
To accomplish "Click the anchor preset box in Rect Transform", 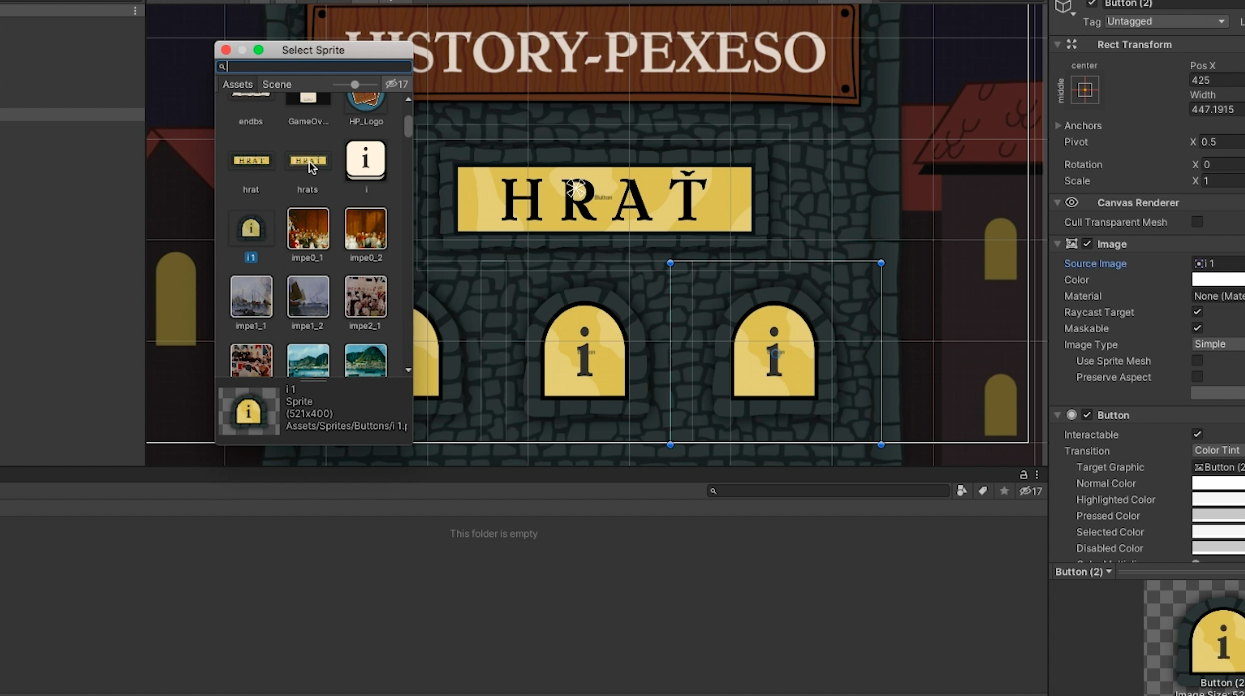I will [1085, 90].
